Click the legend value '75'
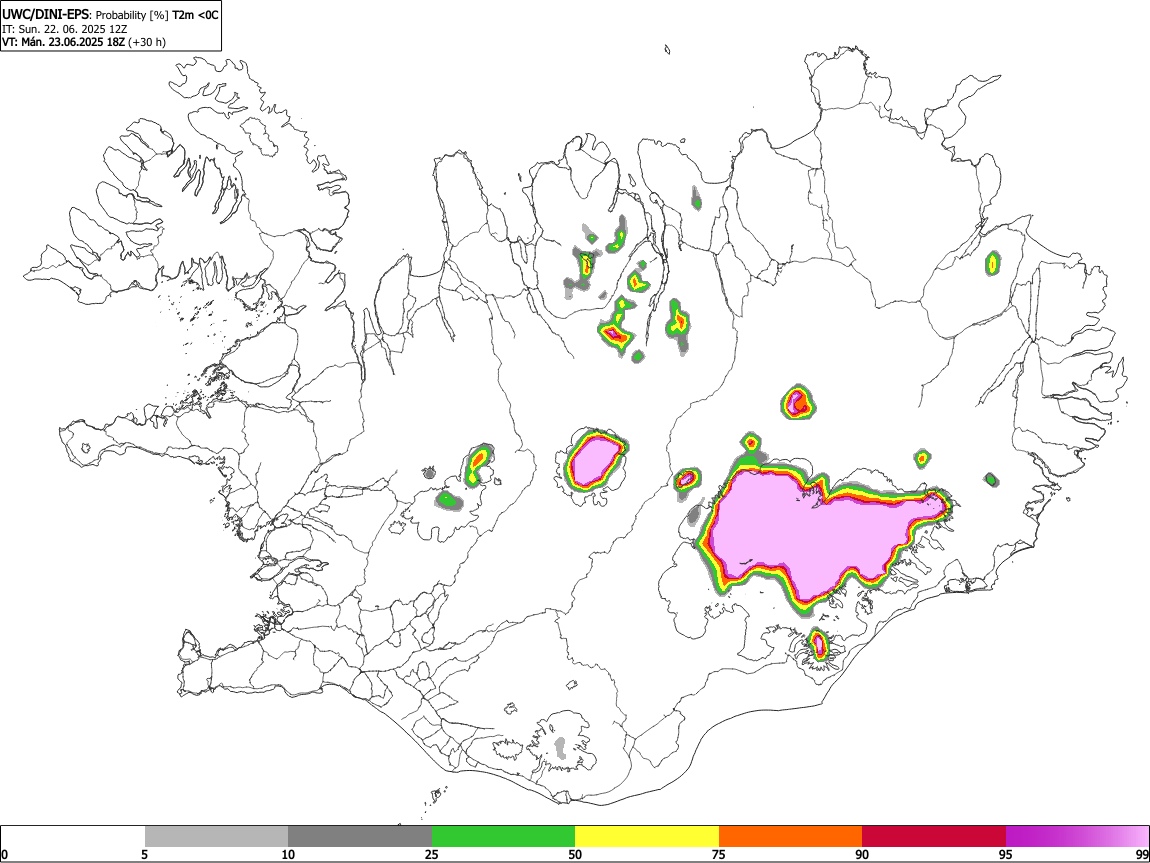This screenshot has width=1150, height=863. (x=719, y=855)
